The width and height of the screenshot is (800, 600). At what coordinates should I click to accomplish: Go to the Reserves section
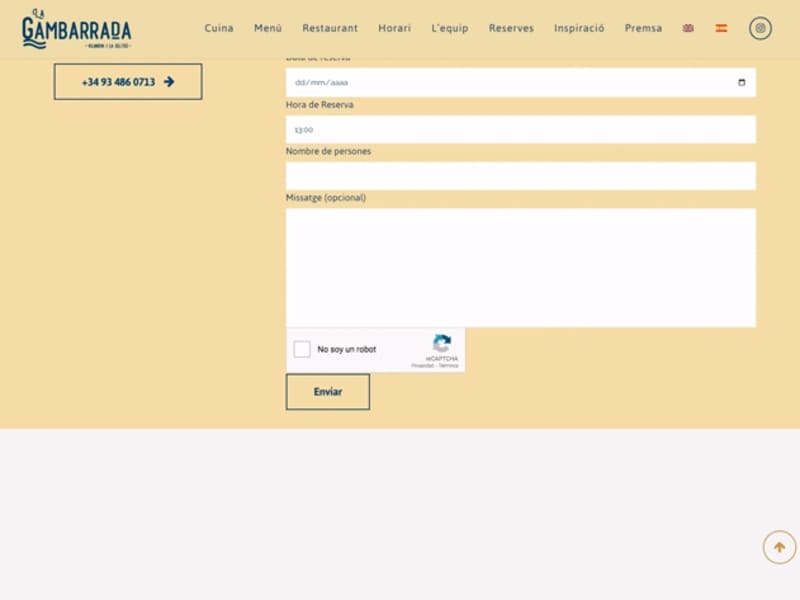click(511, 28)
